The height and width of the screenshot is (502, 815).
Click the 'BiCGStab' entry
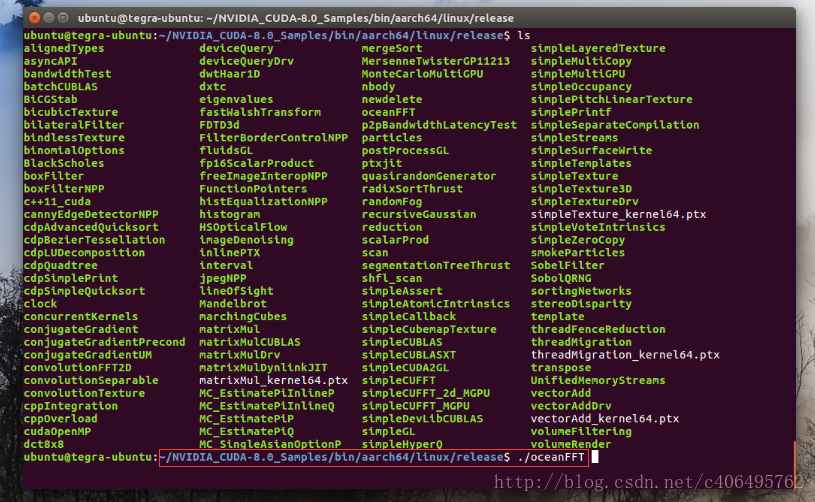pos(50,99)
